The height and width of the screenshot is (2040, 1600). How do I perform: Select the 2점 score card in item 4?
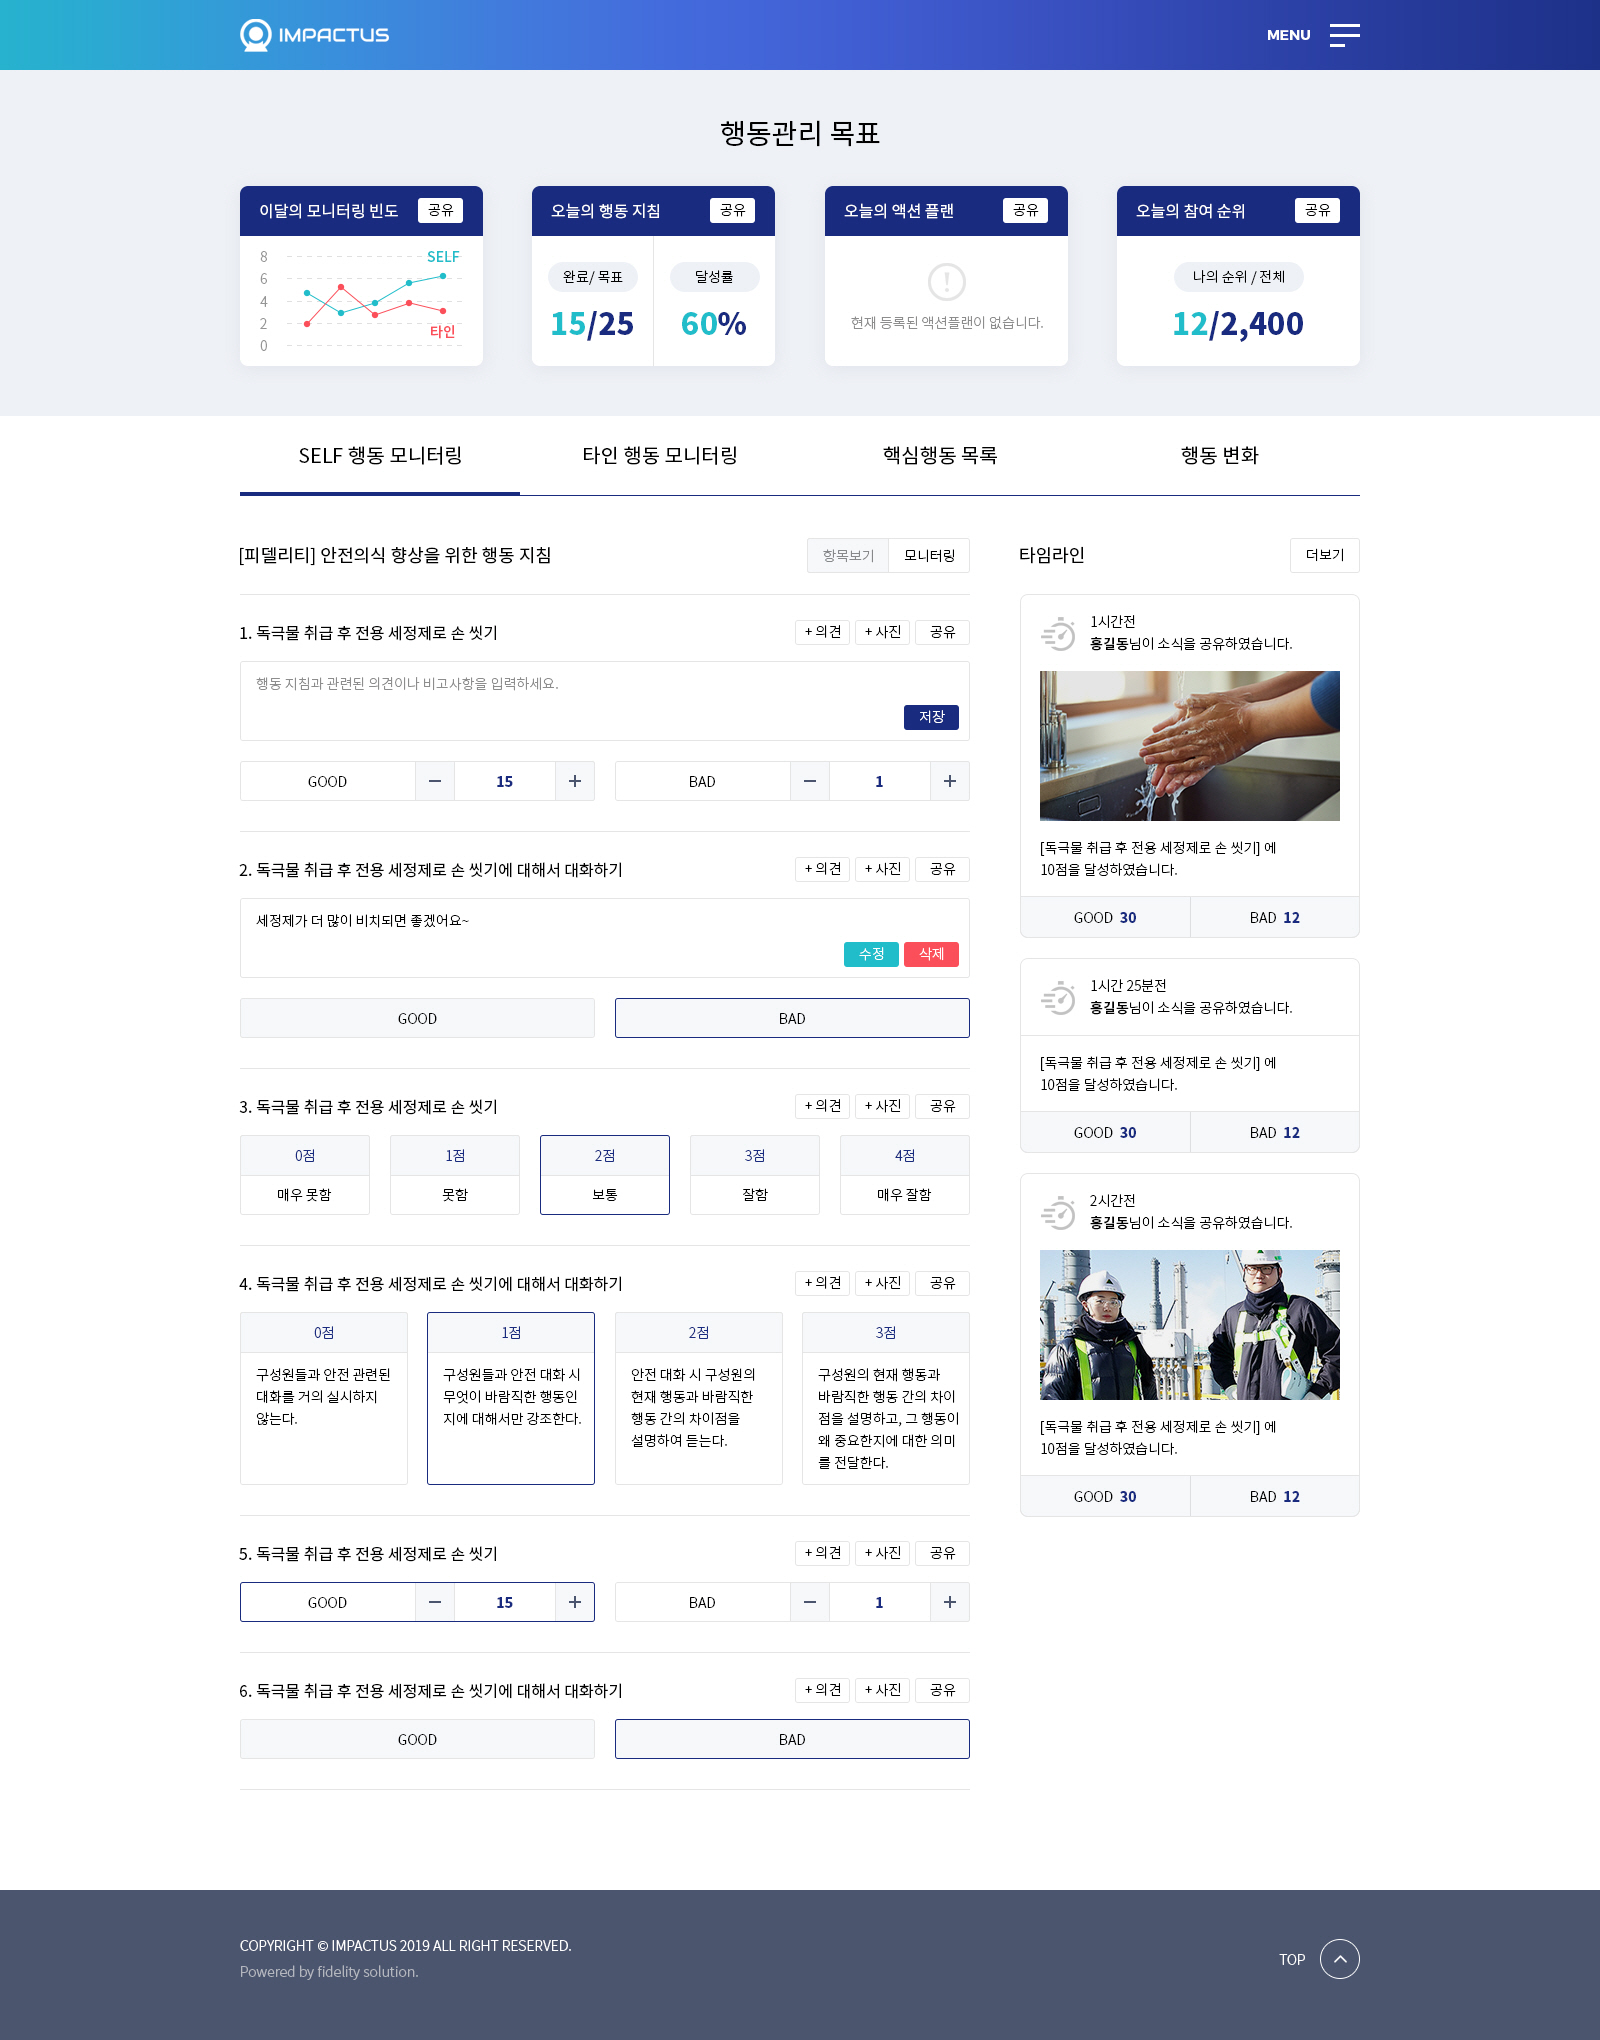(x=698, y=1397)
